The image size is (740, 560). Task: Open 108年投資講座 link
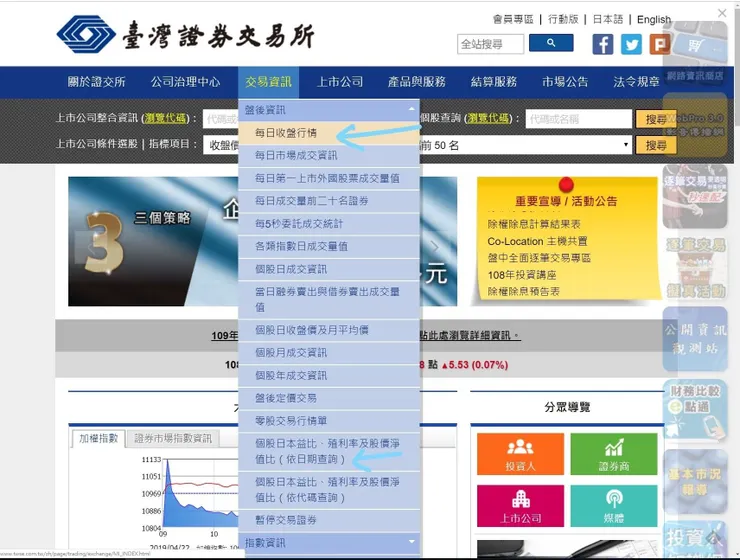coord(522,275)
